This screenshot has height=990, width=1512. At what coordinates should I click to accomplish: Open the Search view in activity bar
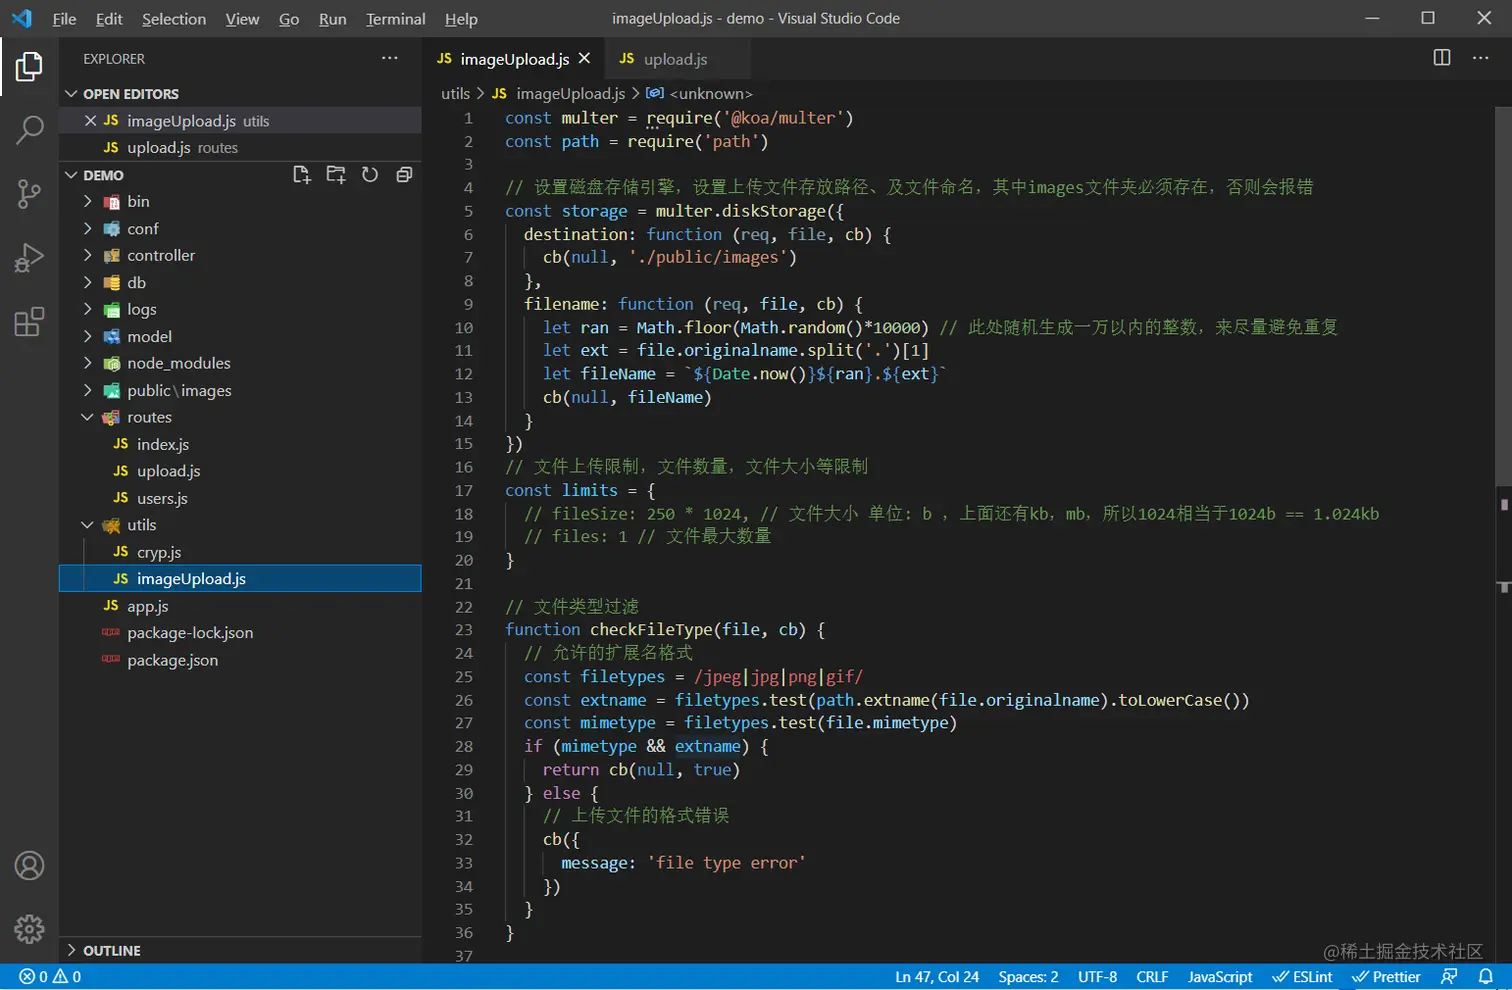[x=29, y=129]
